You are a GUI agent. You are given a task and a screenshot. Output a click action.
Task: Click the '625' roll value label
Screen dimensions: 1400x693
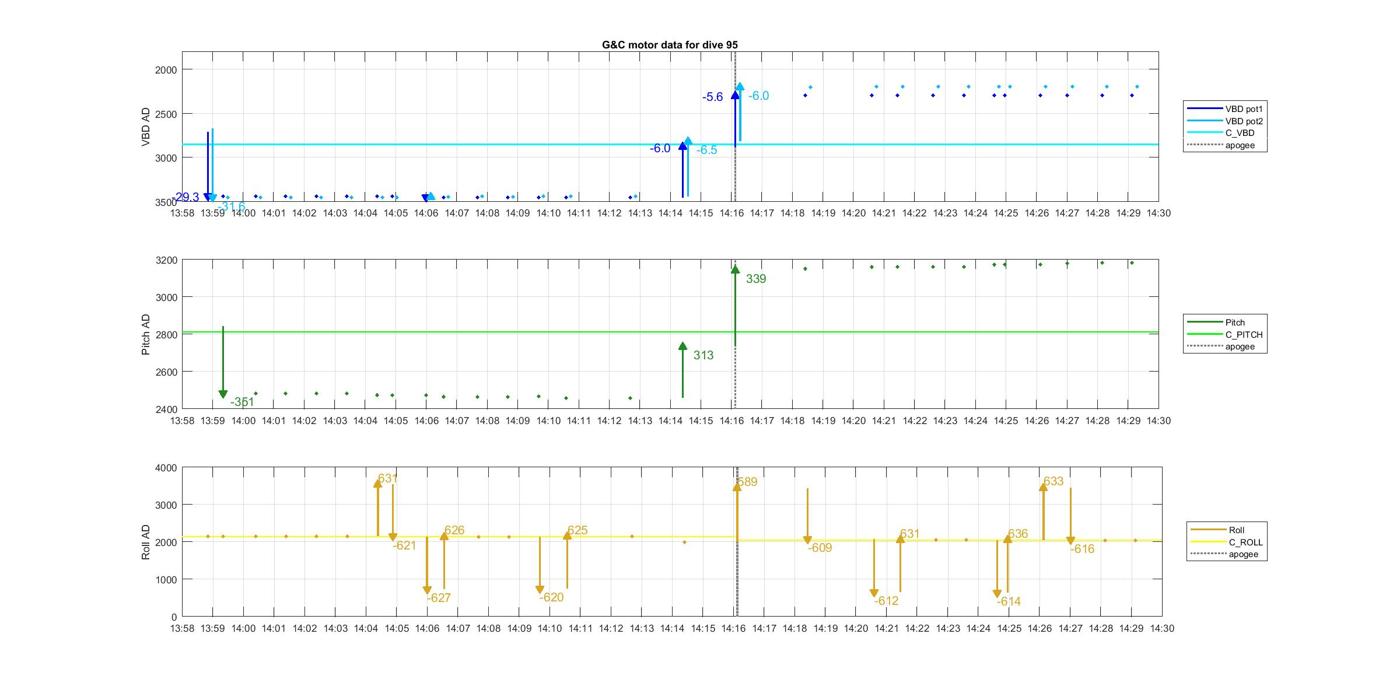point(578,531)
